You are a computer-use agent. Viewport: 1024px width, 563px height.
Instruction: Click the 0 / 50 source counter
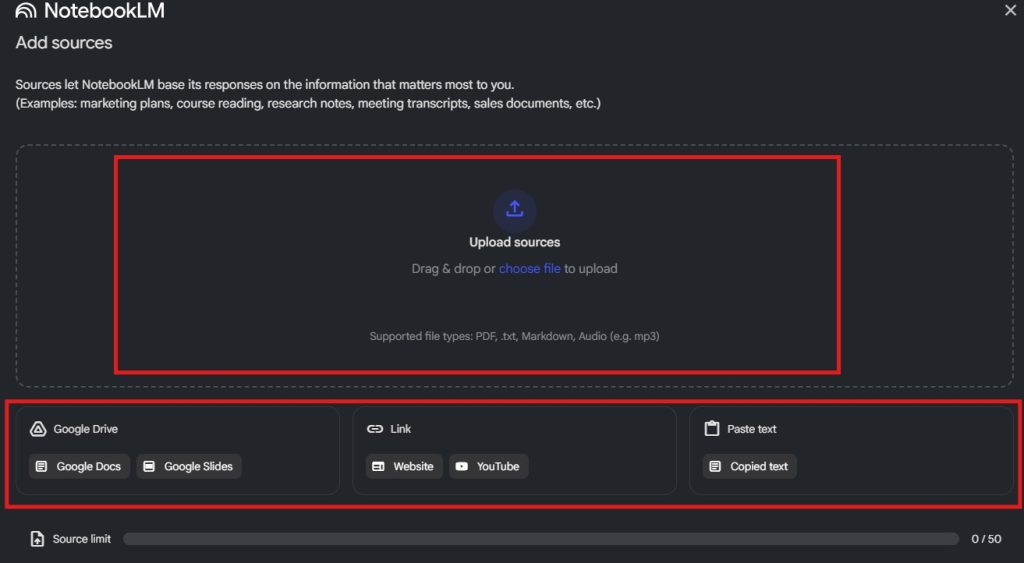985,539
